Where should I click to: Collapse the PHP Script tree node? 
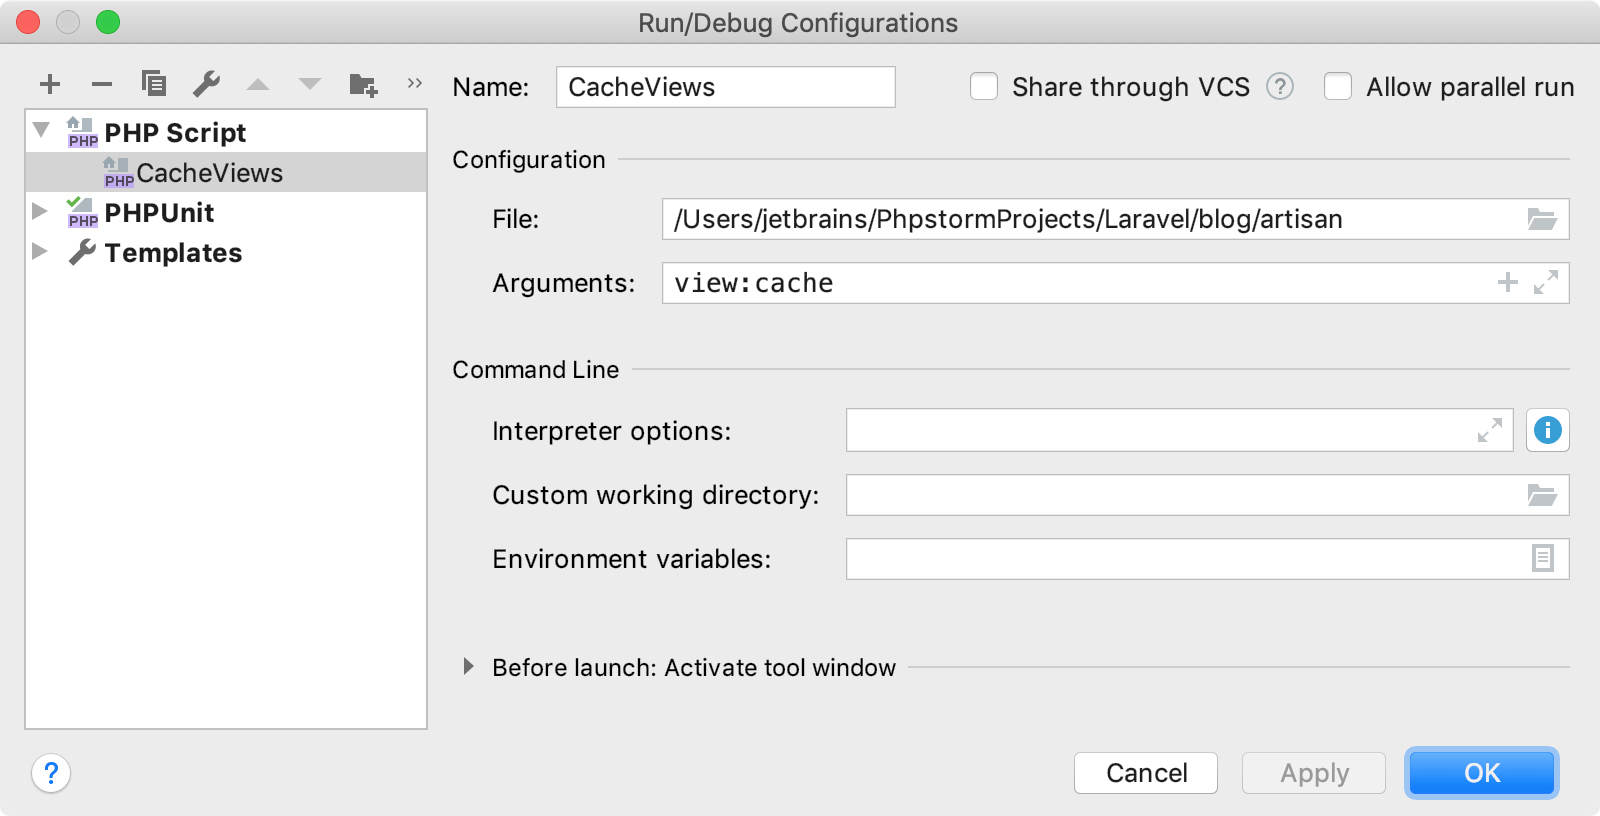pos(41,130)
